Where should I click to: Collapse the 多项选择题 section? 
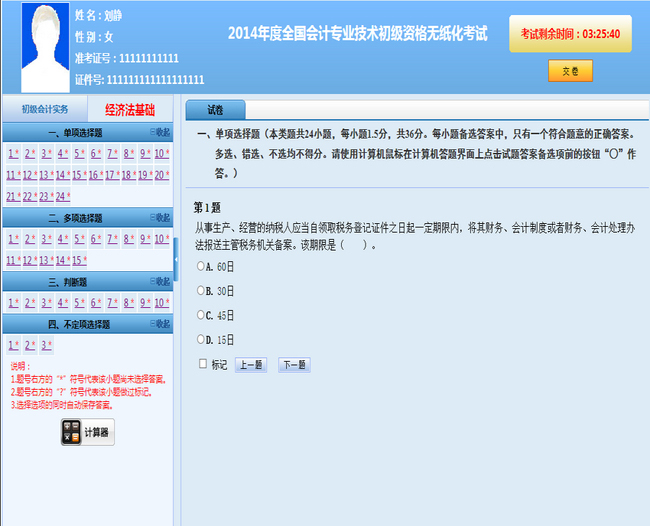(x=159, y=217)
